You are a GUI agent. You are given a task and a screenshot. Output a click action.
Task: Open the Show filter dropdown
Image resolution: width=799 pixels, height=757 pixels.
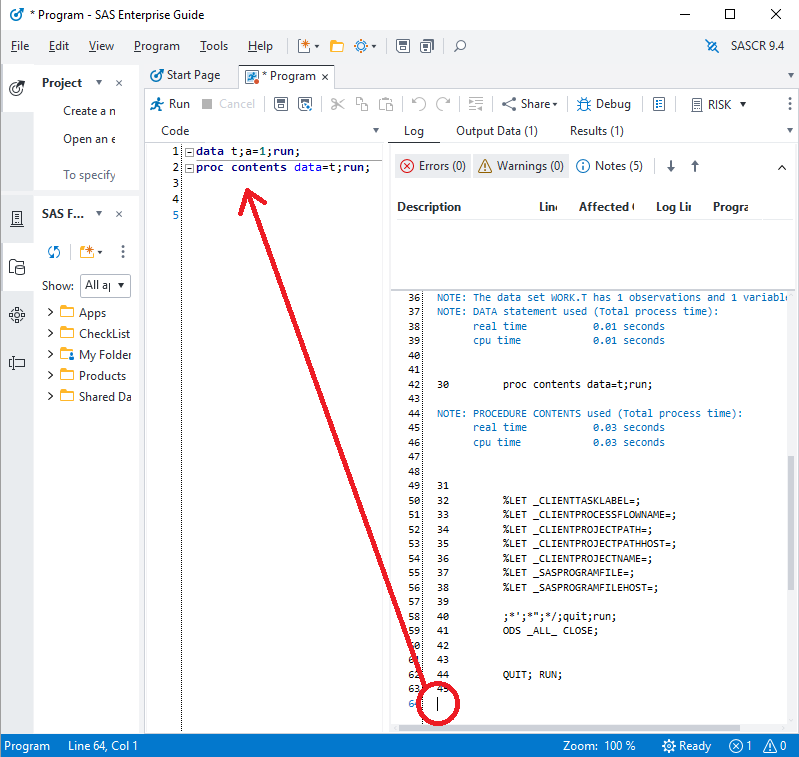[x=106, y=285]
